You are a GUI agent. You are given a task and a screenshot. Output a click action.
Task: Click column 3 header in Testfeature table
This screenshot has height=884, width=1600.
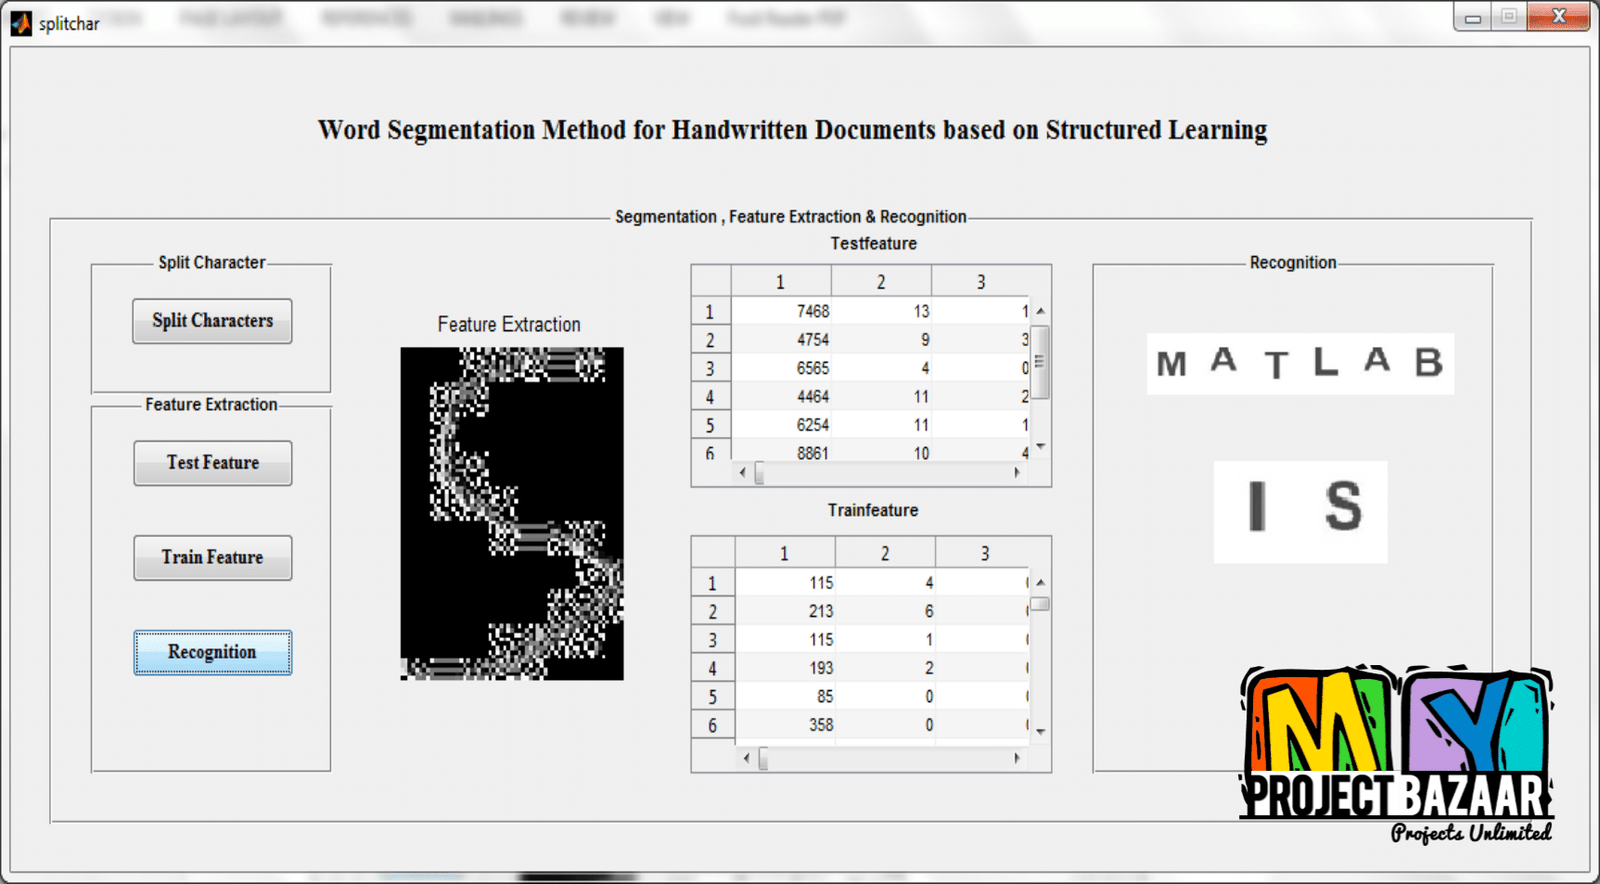point(980,282)
